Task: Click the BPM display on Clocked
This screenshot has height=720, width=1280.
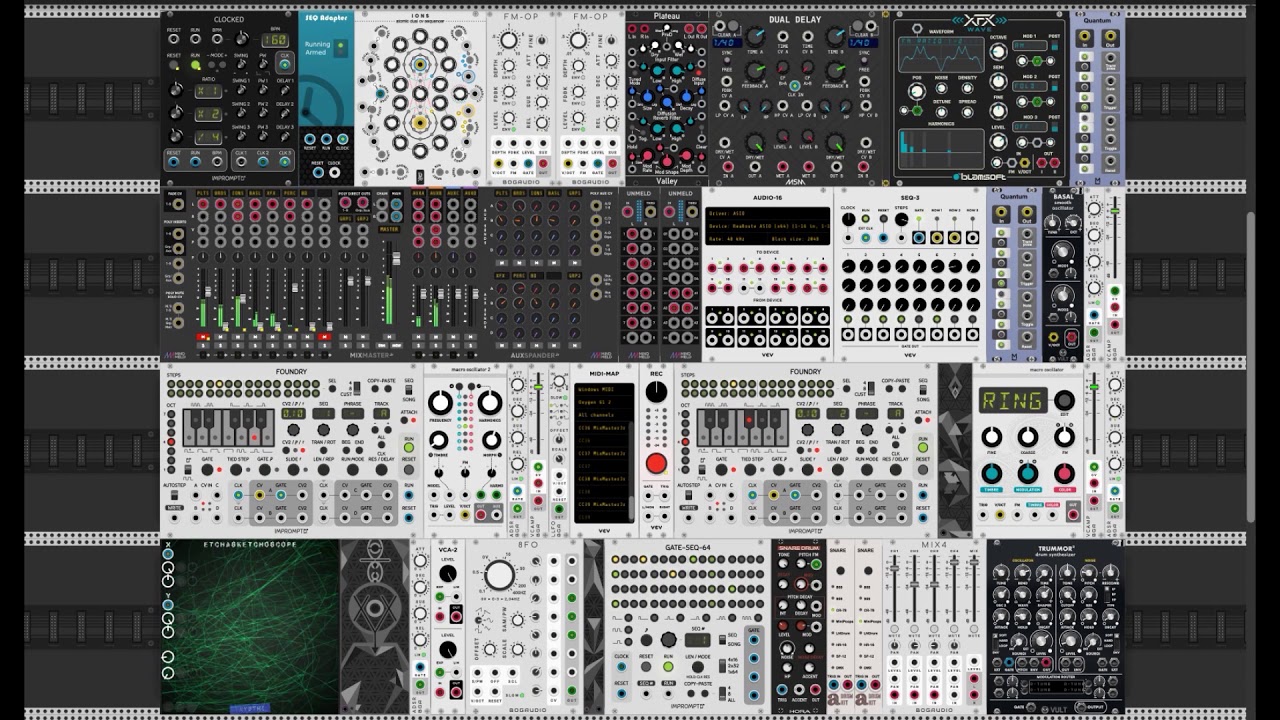Action: [275, 41]
